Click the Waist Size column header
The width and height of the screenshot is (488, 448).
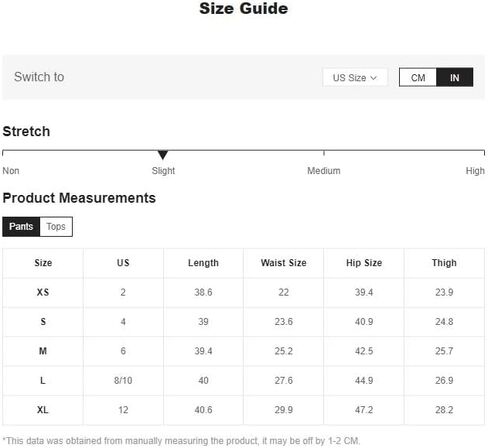[283, 263]
